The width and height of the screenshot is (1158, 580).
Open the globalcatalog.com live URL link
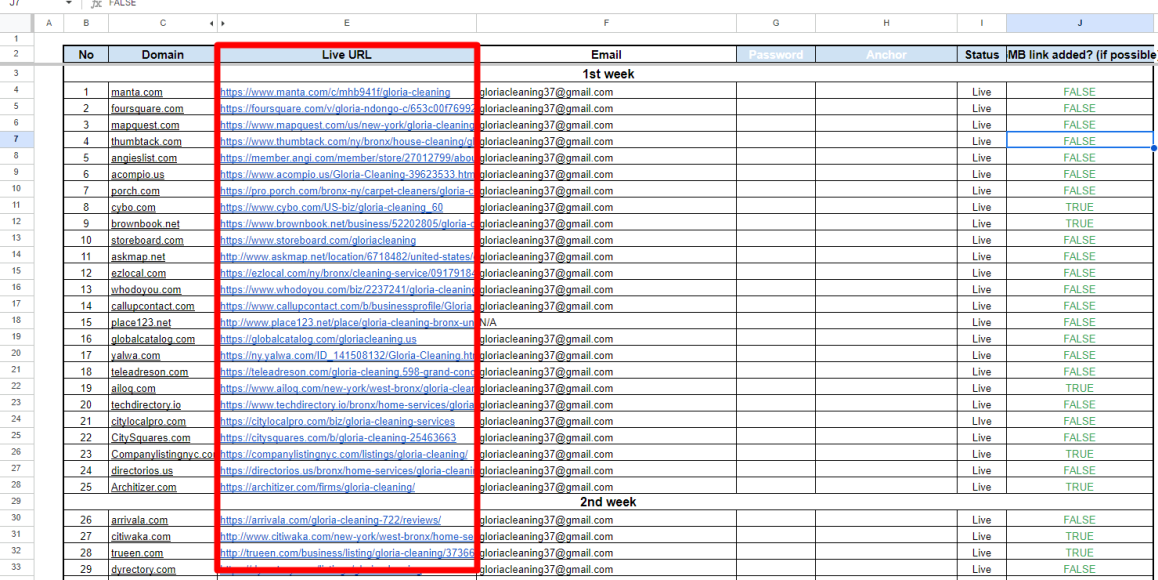click(x=318, y=339)
